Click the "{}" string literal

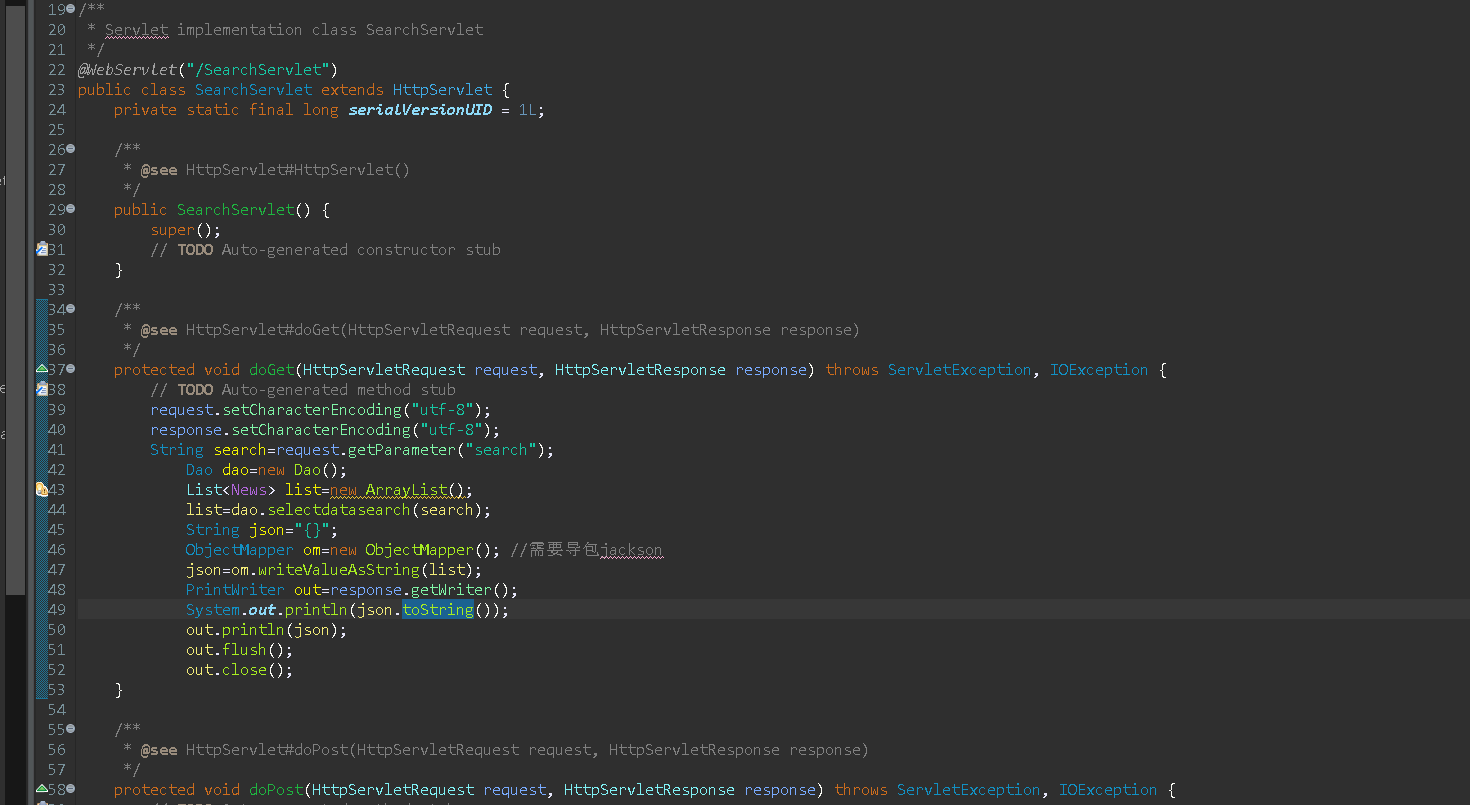[312, 530]
